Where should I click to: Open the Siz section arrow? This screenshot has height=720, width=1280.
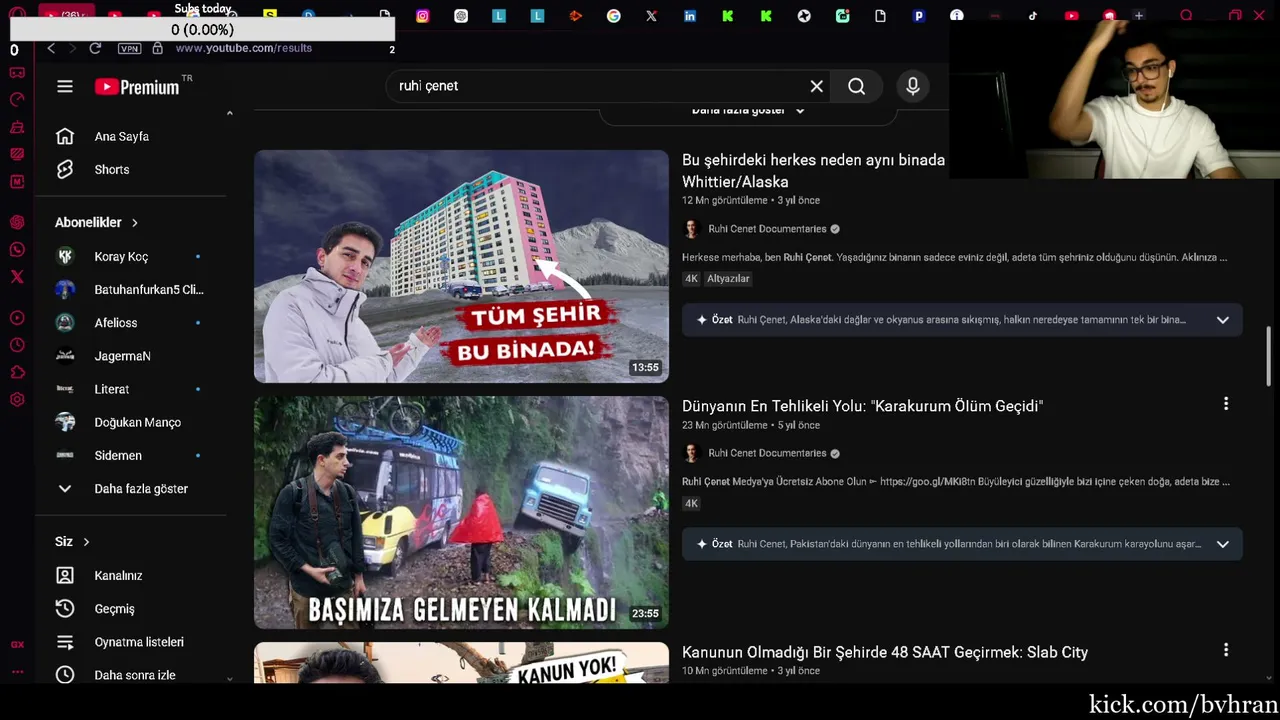[x=86, y=541]
